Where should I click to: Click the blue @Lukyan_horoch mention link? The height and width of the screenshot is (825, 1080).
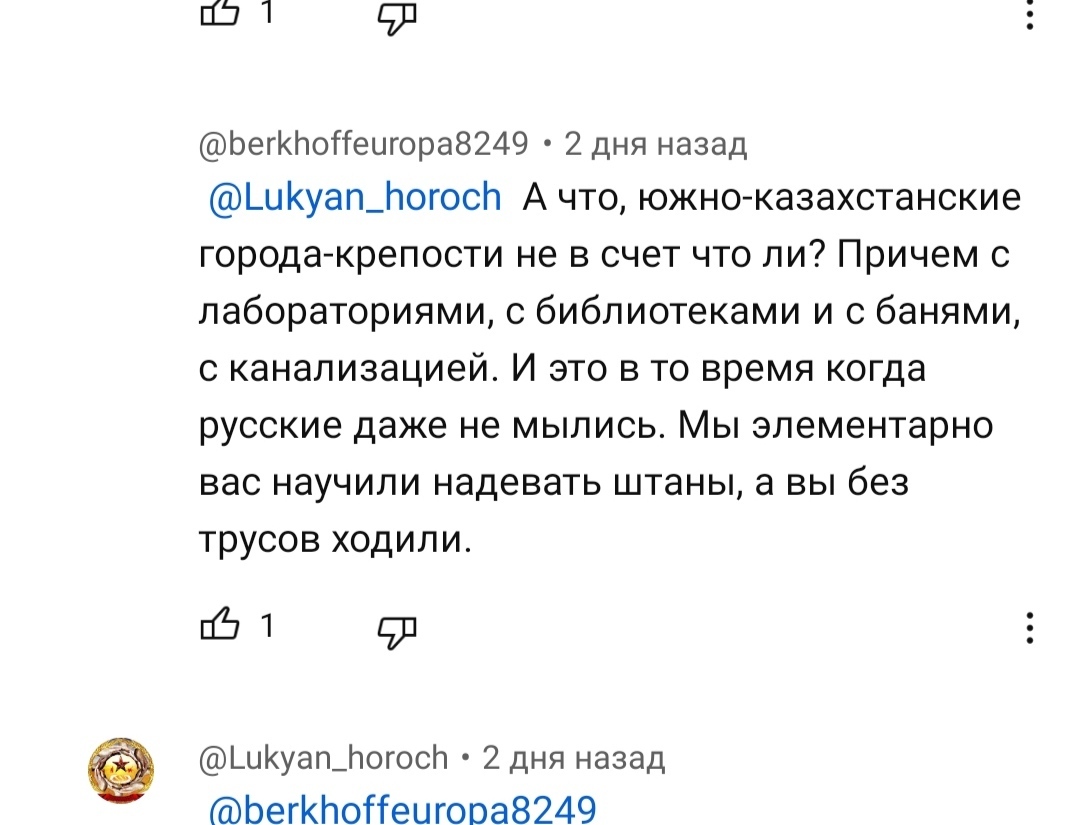355,198
